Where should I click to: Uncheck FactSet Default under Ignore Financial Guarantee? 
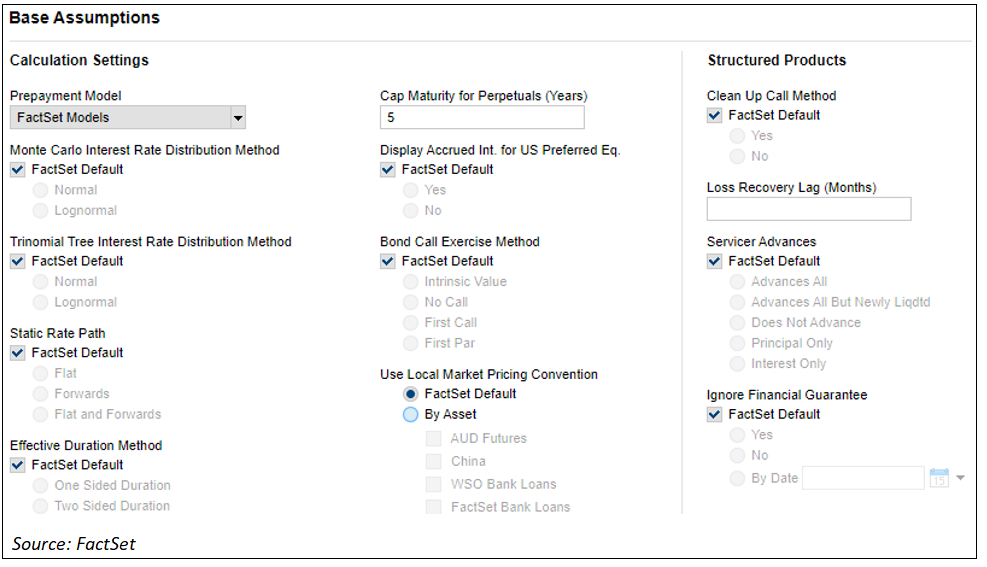pos(715,414)
